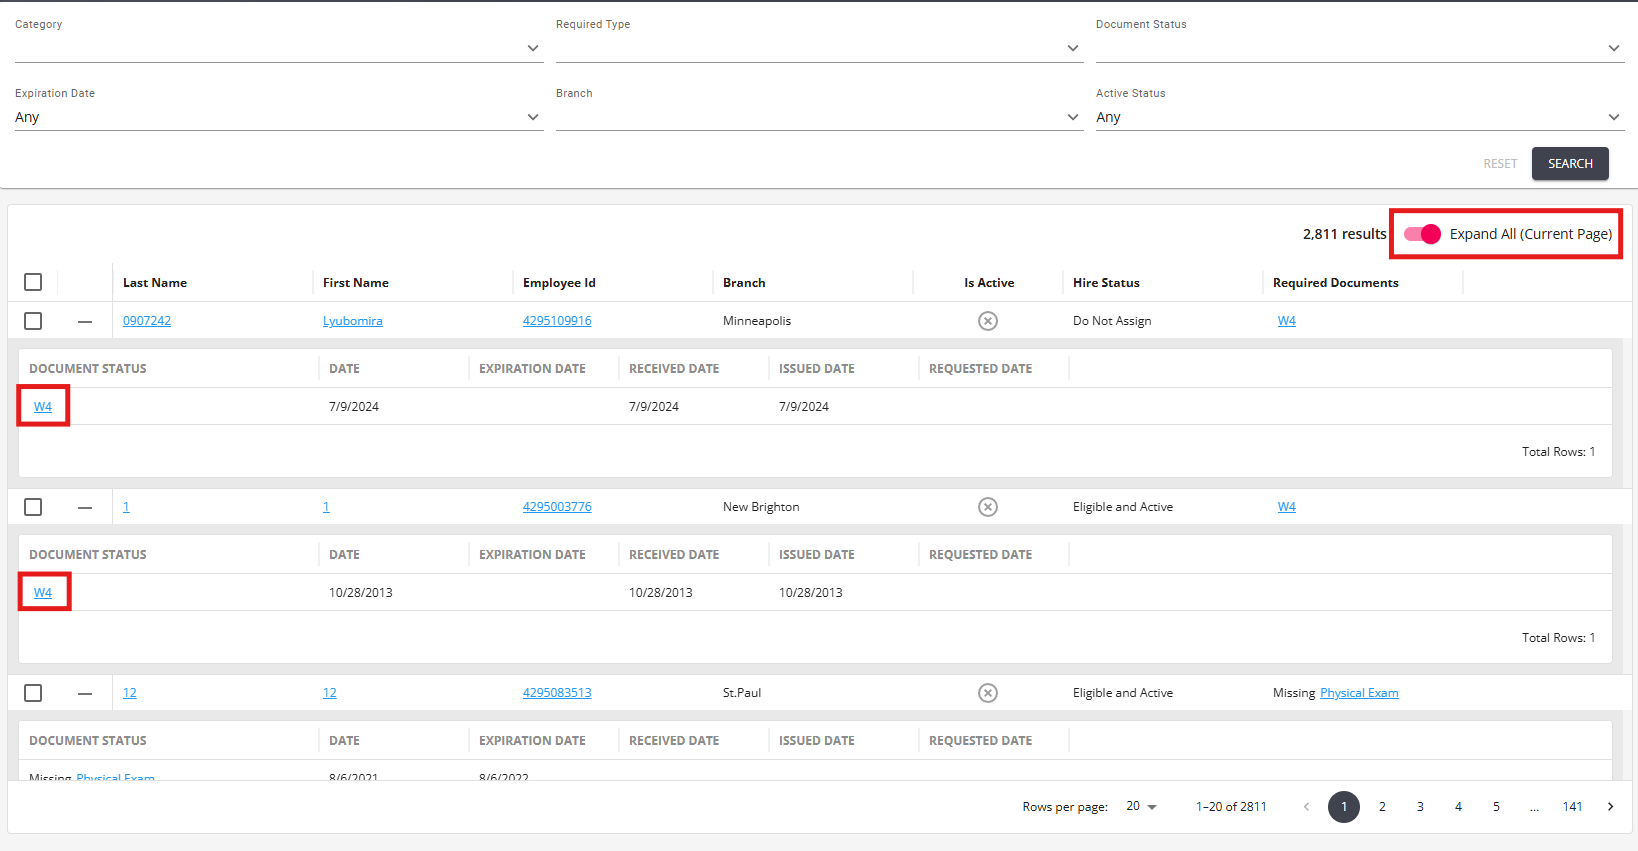This screenshot has width=1638, height=851.
Task: Change the rows per page dropdown
Action: point(1141,806)
